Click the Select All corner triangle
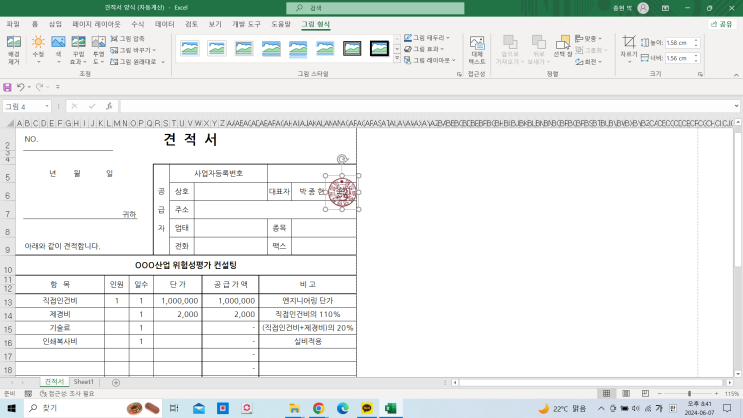This screenshot has height=418, width=743. tap(9, 123)
